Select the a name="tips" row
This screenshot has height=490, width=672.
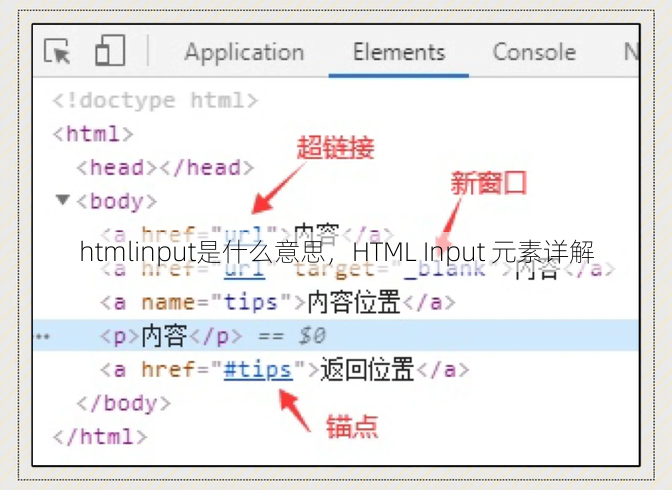tap(278, 303)
